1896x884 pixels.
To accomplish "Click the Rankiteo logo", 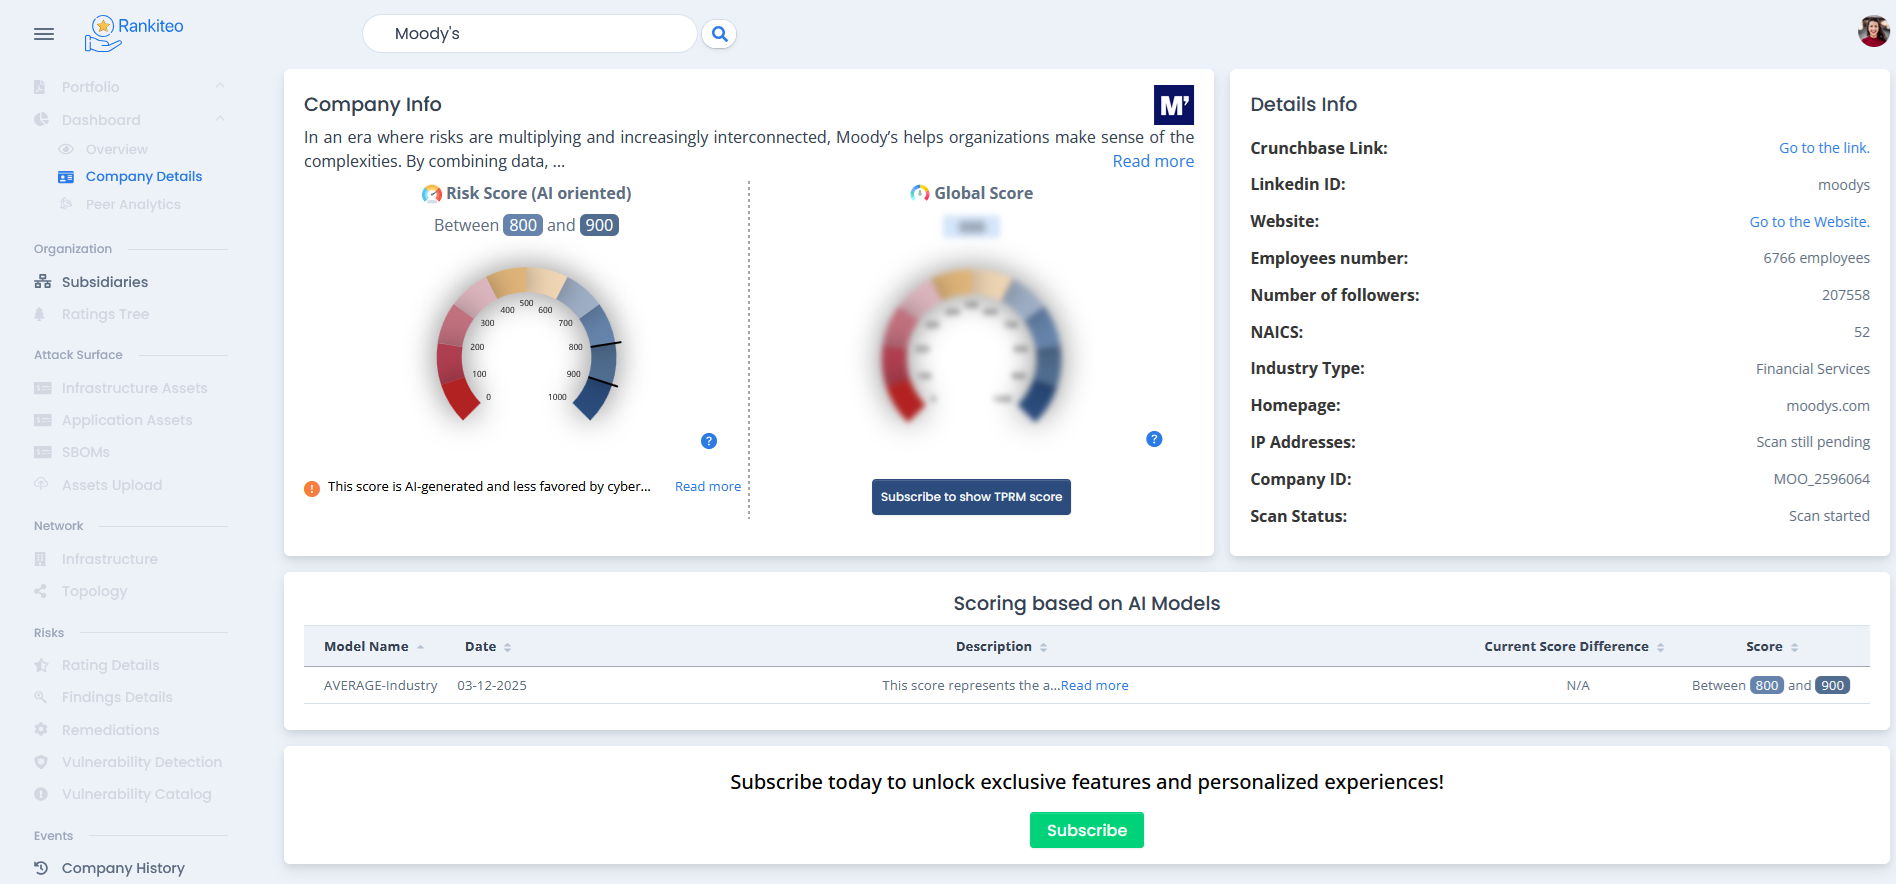I will click(x=135, y=33).
